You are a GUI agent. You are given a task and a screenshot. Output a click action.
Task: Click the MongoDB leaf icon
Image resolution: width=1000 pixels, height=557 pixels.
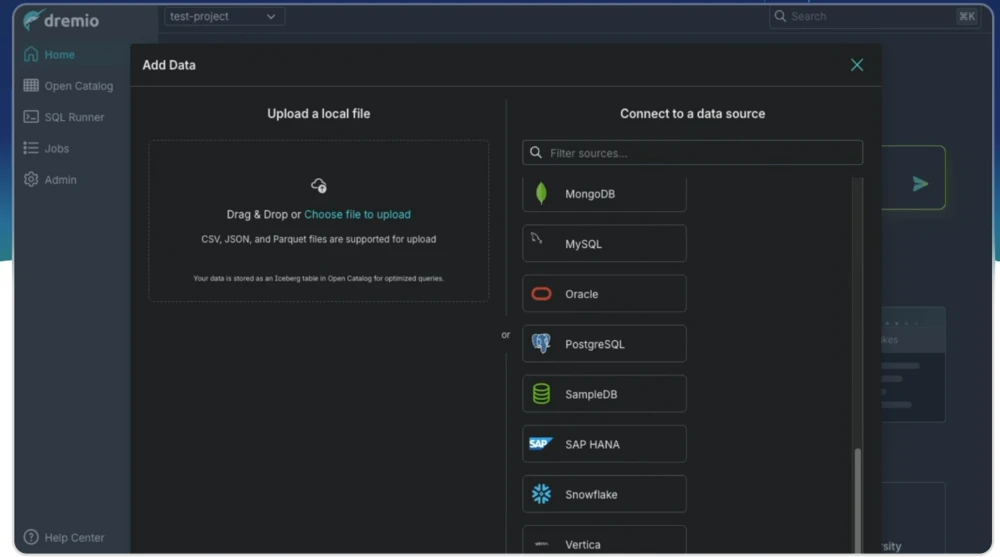pos(541,193)
